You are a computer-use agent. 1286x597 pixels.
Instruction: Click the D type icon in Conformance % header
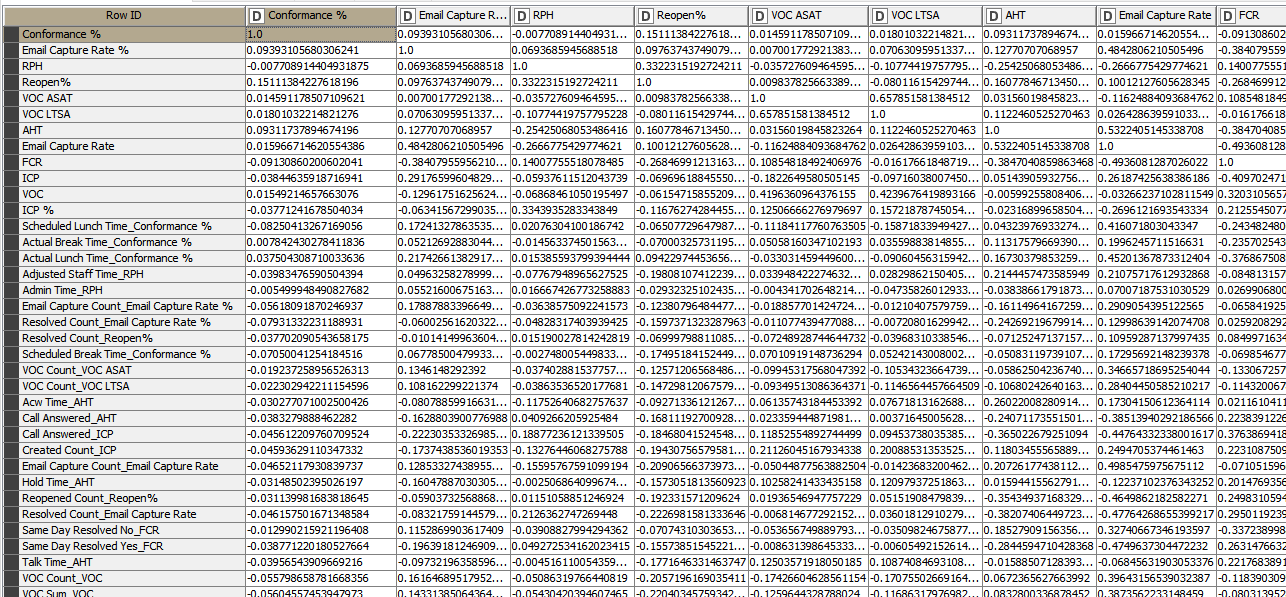point(257,16)
